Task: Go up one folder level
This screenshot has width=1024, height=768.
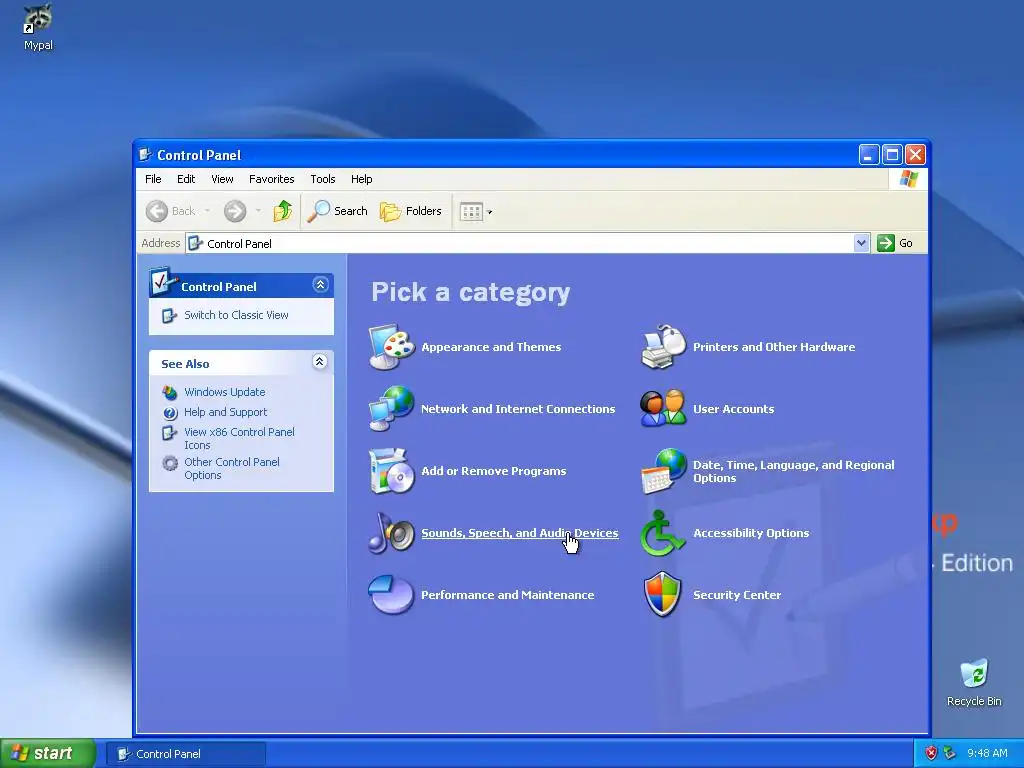Action: (x=282, y=211)
